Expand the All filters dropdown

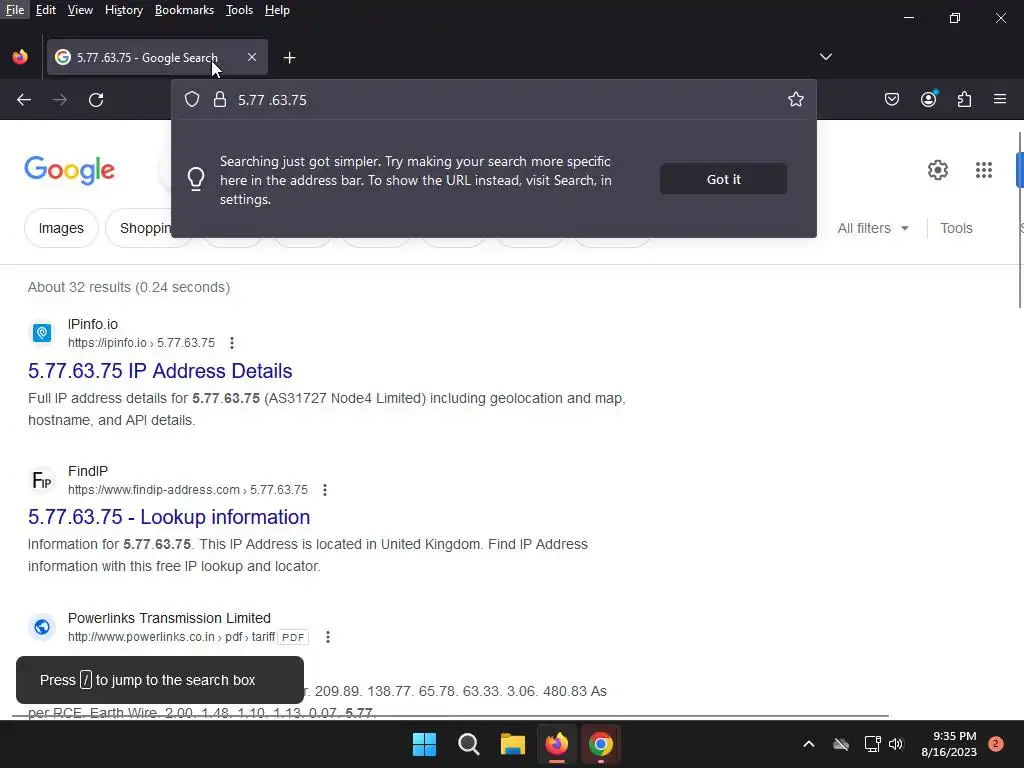[872, 228]
